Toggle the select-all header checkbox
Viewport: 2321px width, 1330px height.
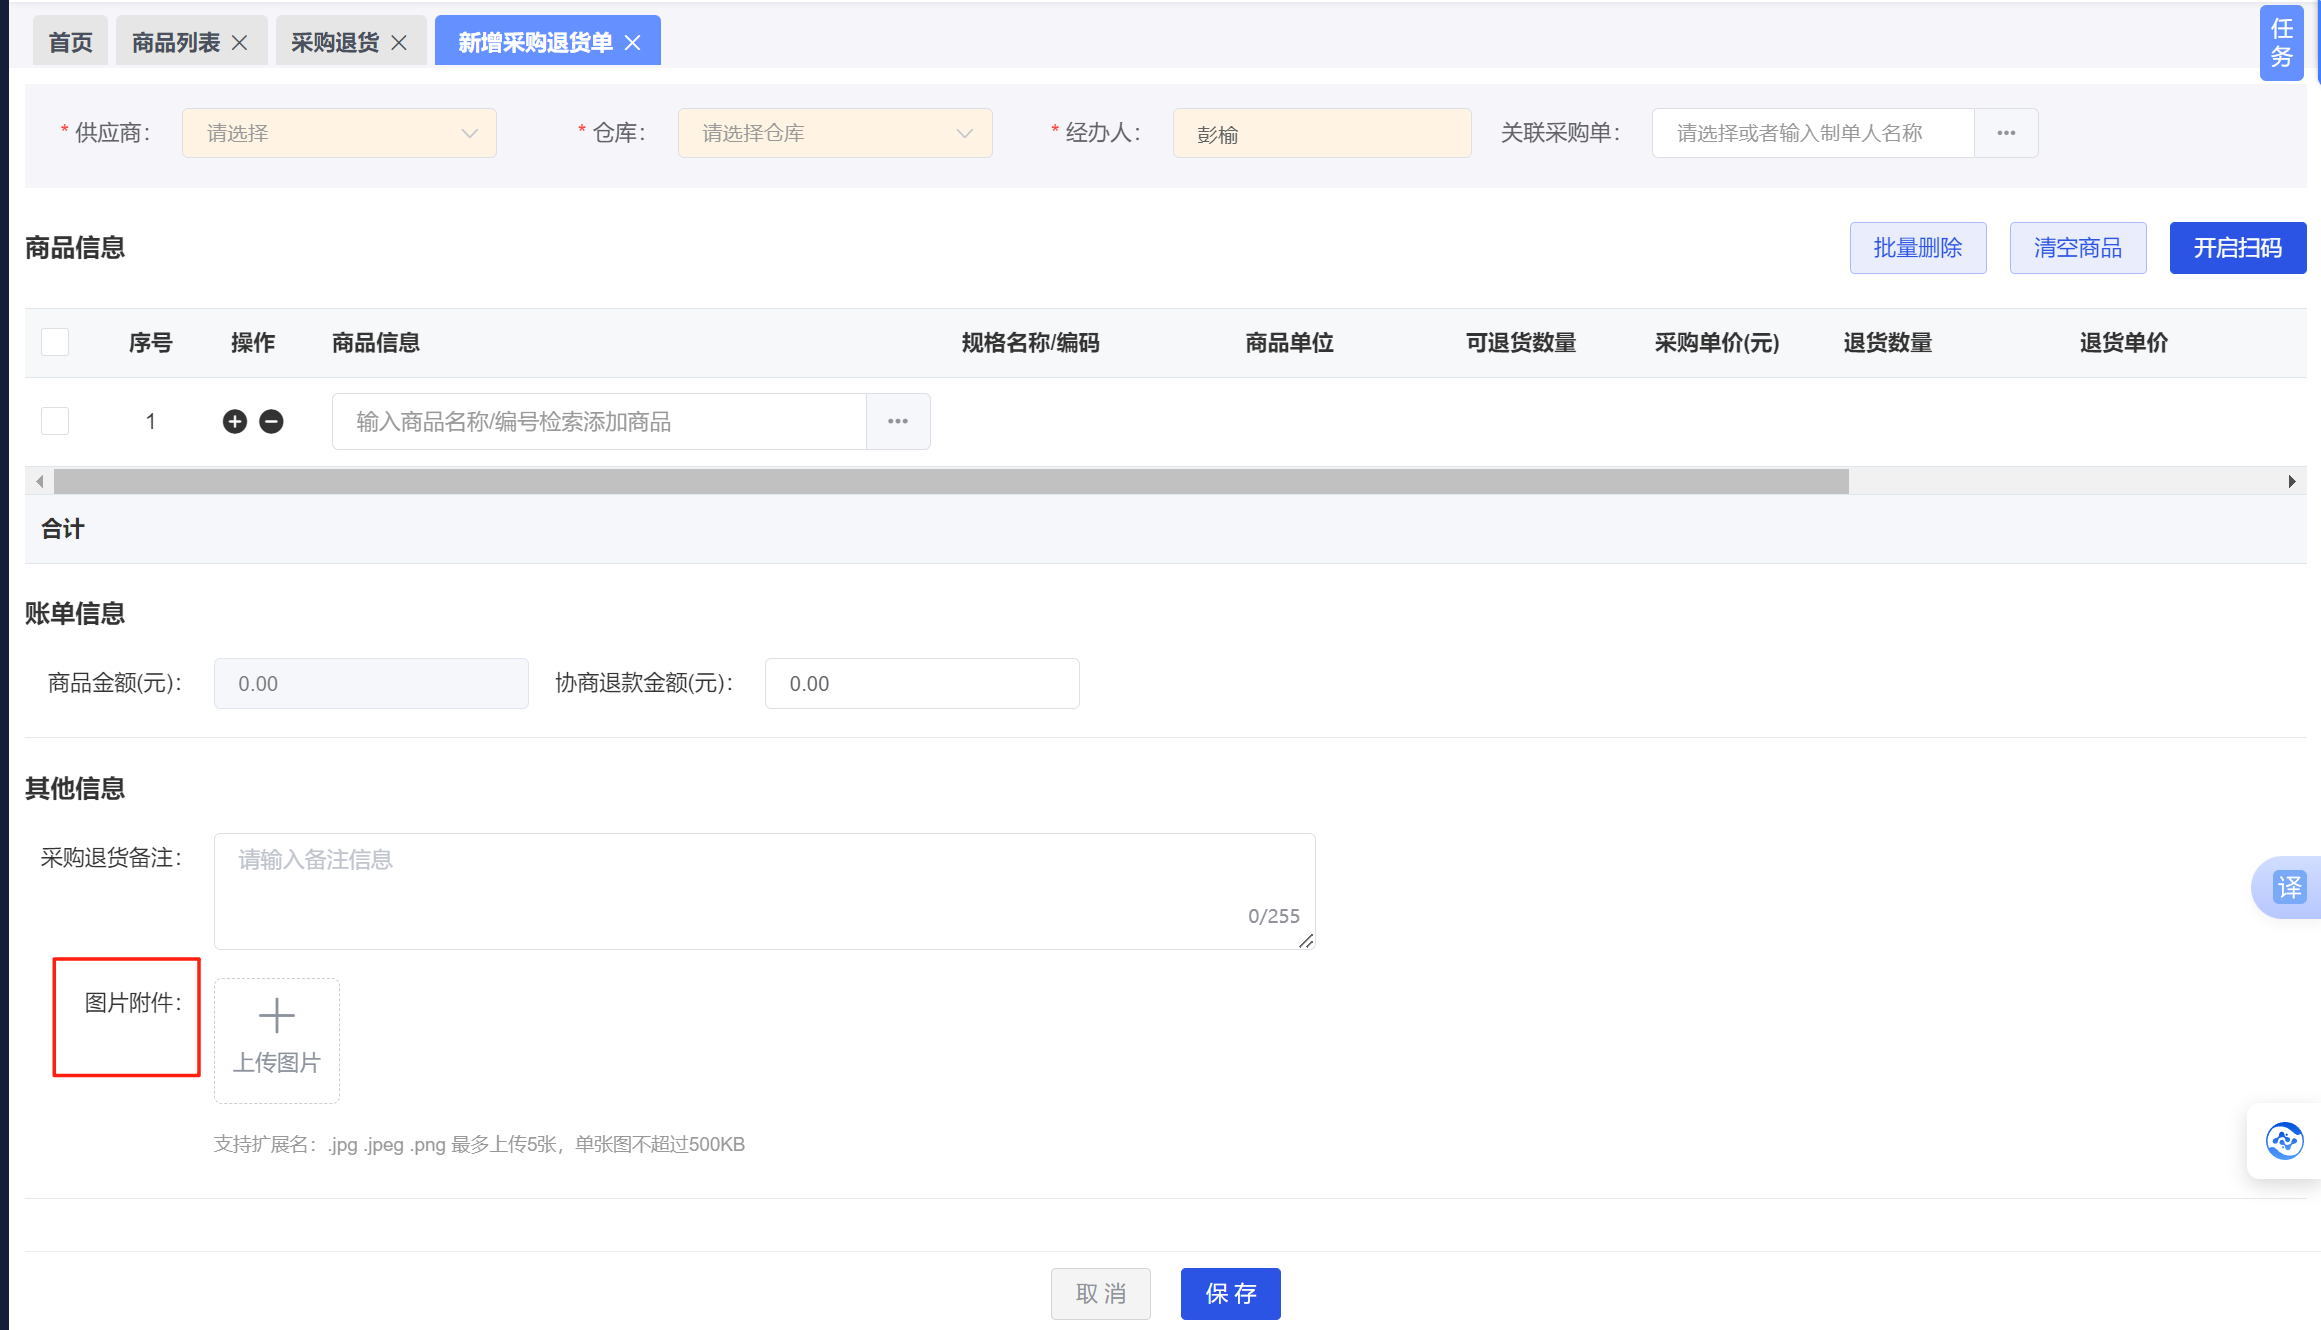pos(55,342)
